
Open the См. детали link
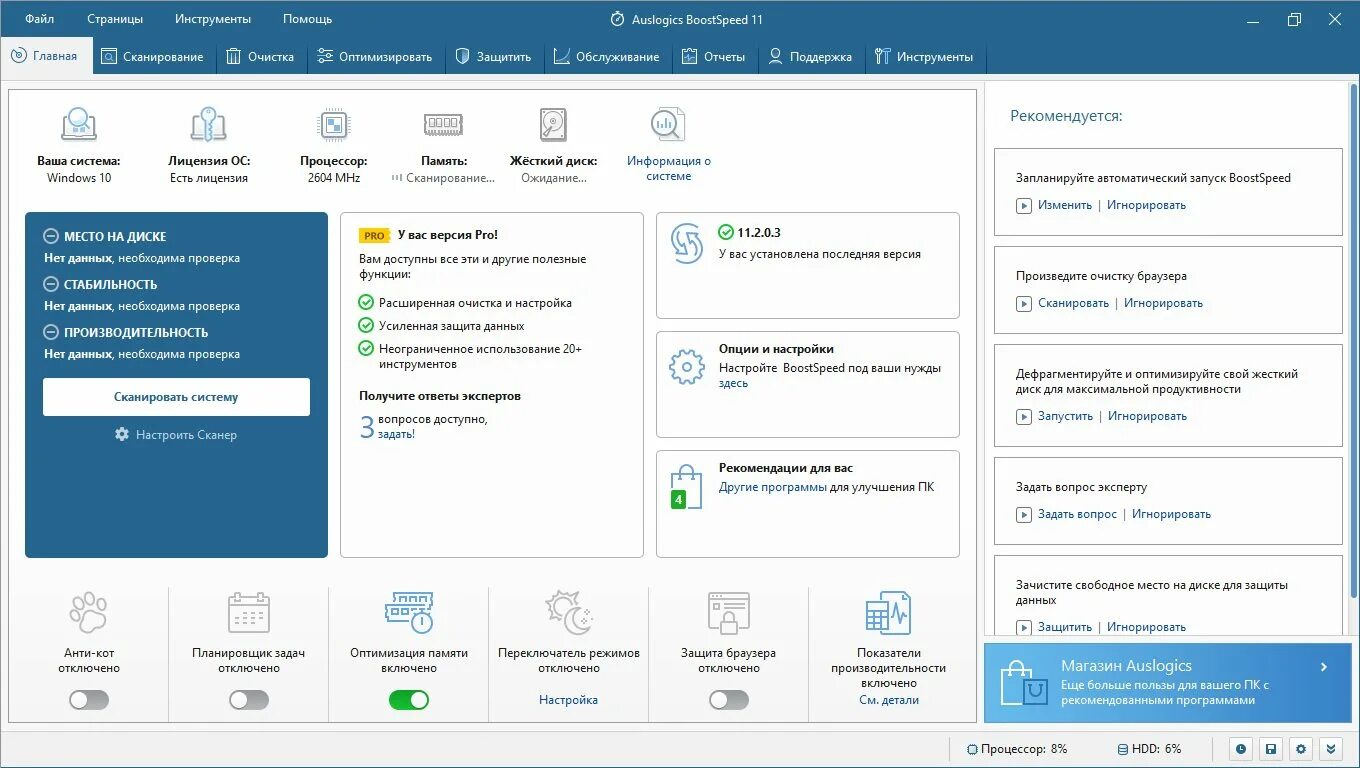889,700
